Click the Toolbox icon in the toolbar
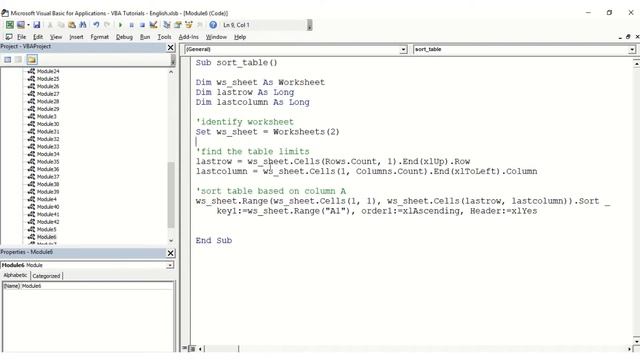640x360 pixels. tap(200, 25)
